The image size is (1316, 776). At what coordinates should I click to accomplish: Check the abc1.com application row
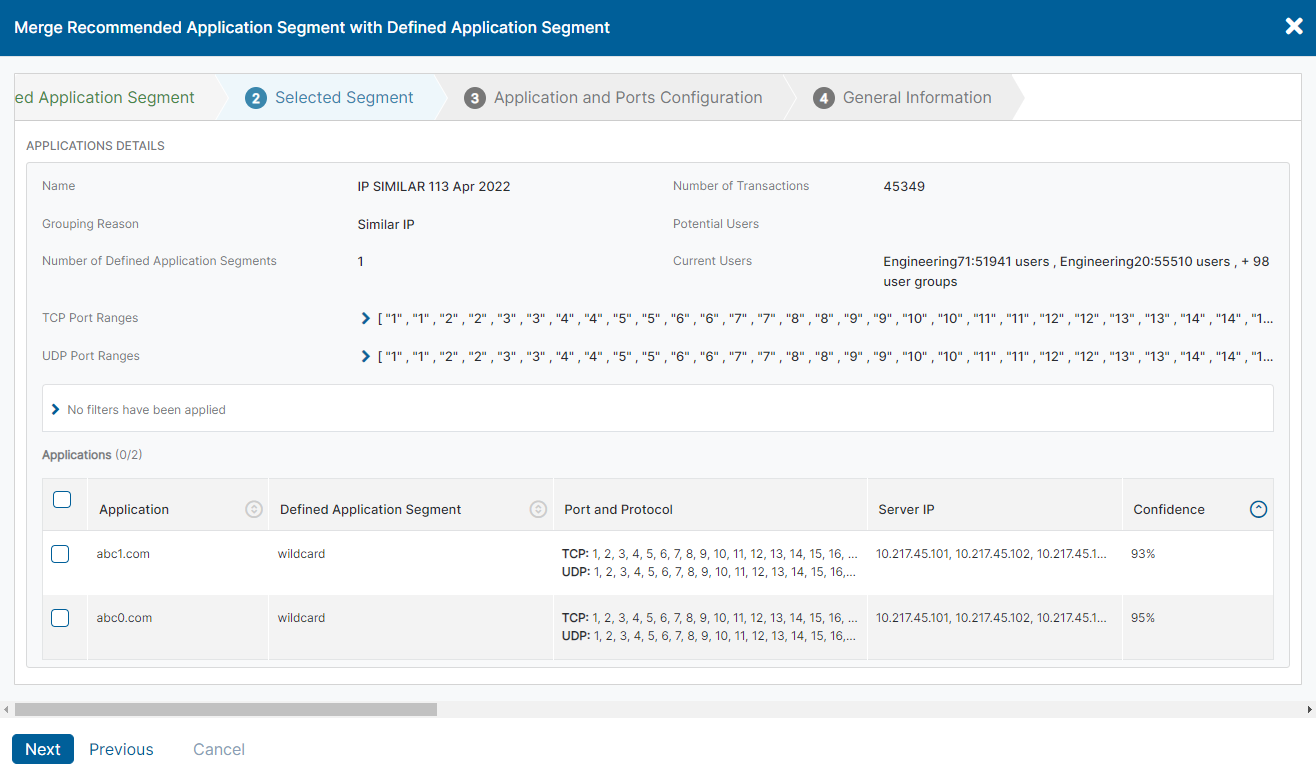[x=59, y=553]
